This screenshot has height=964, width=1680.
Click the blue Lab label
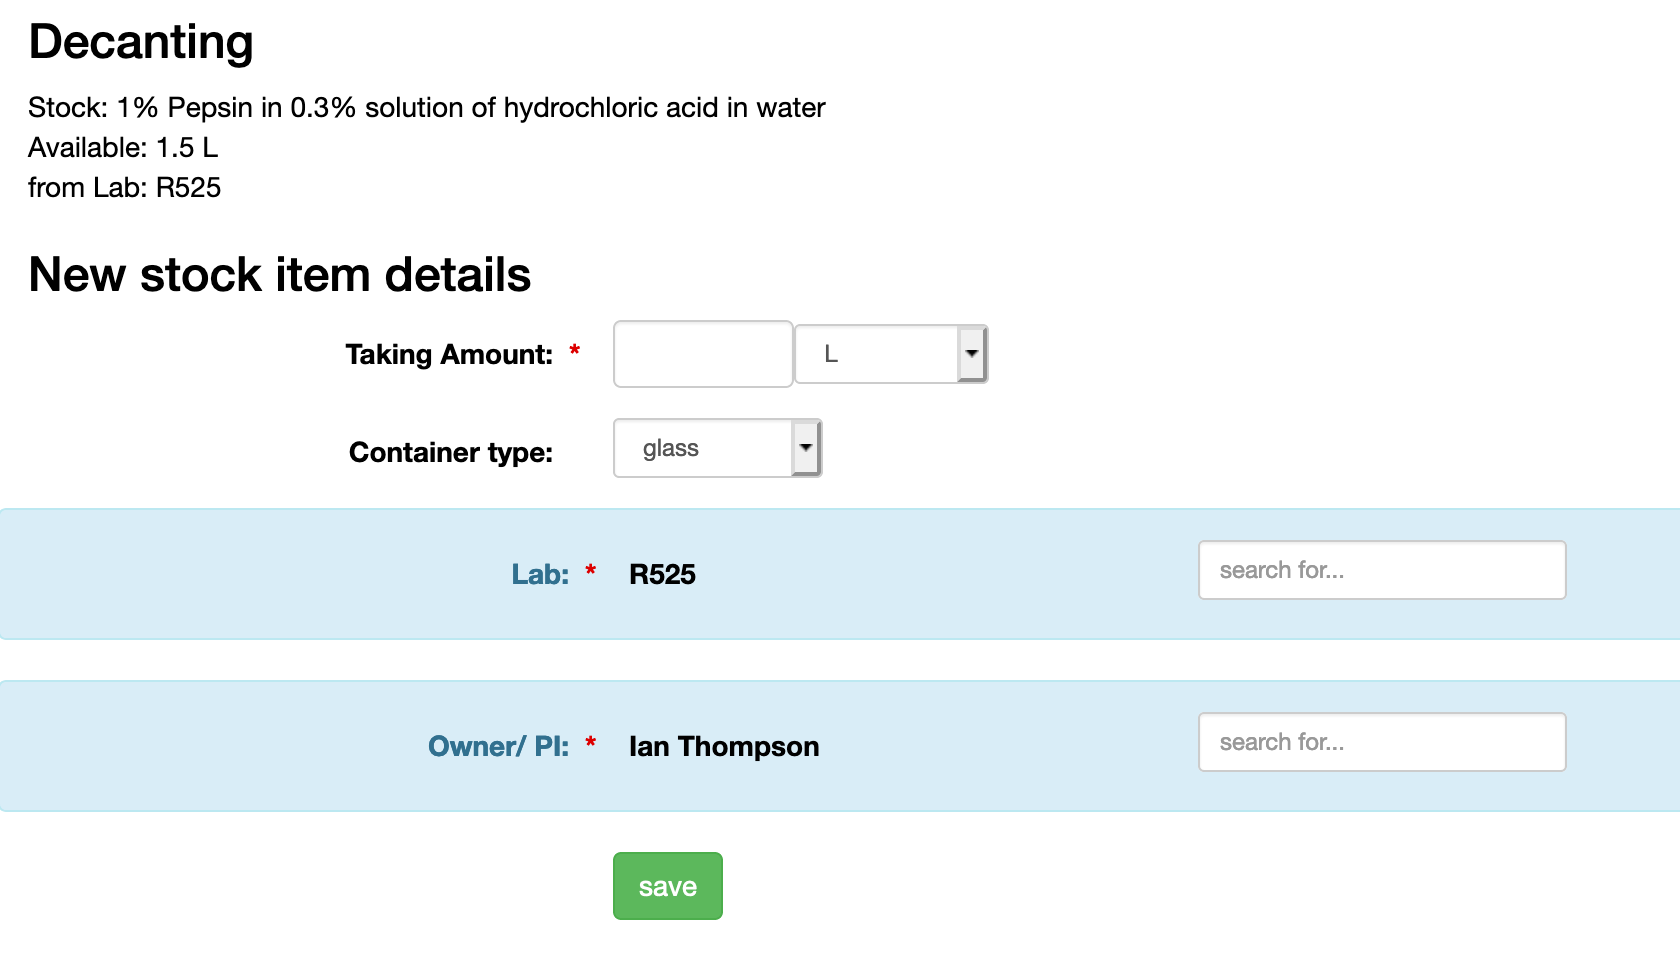click(540, 574)
